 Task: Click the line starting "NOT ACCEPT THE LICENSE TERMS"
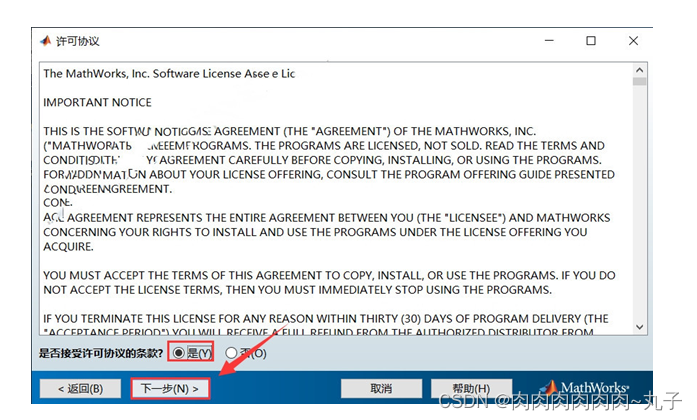point(297,290)
